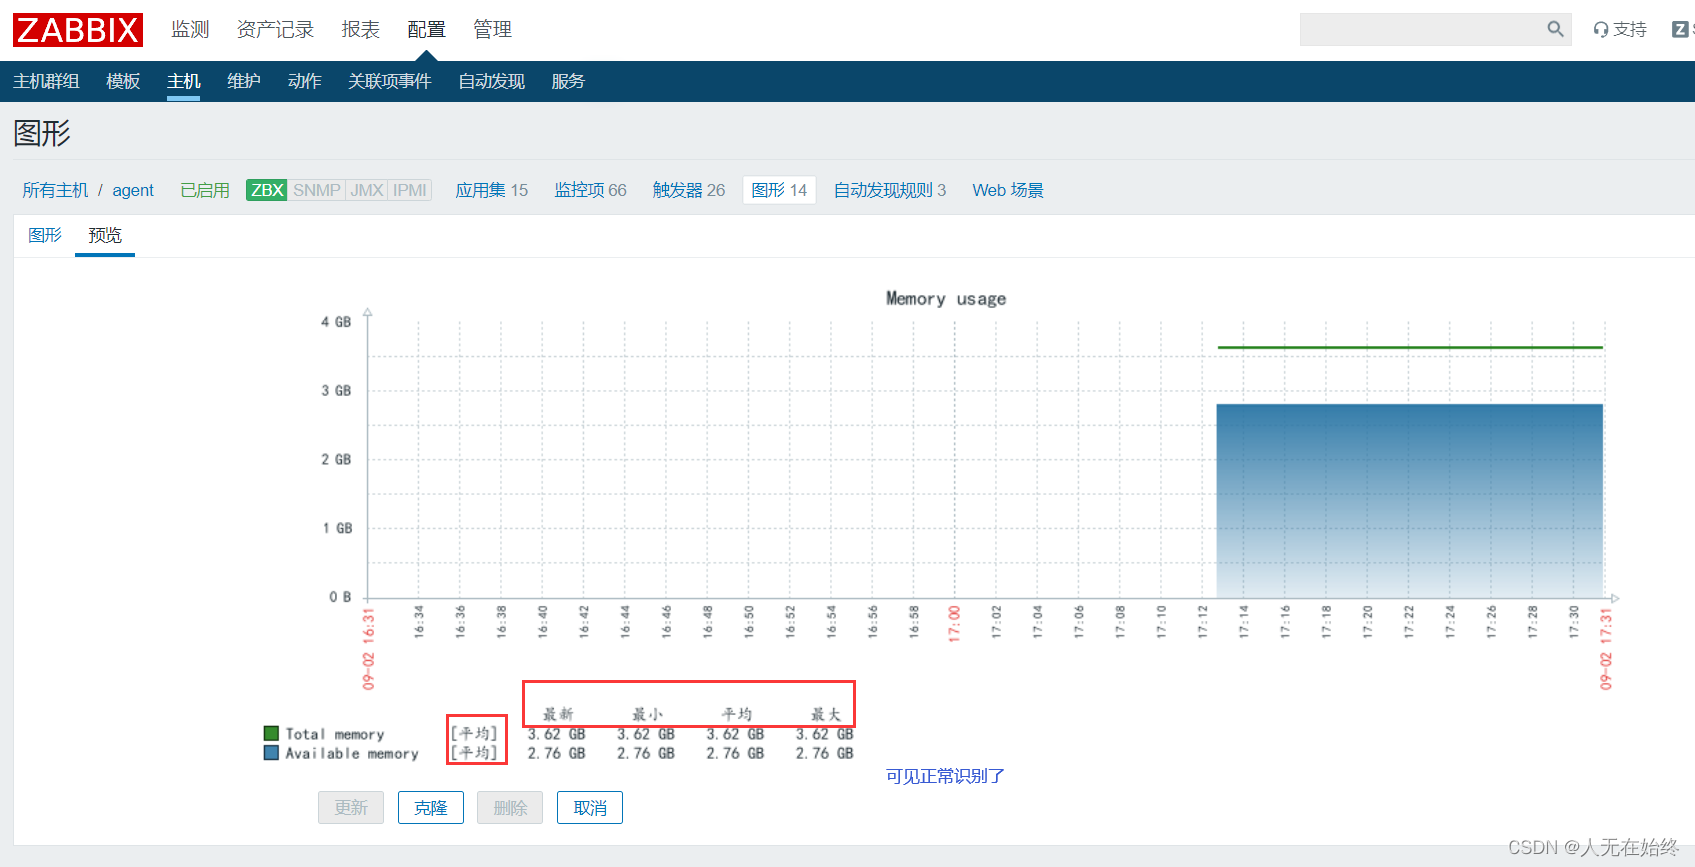Click the agent host link

[x=133, y=190]
